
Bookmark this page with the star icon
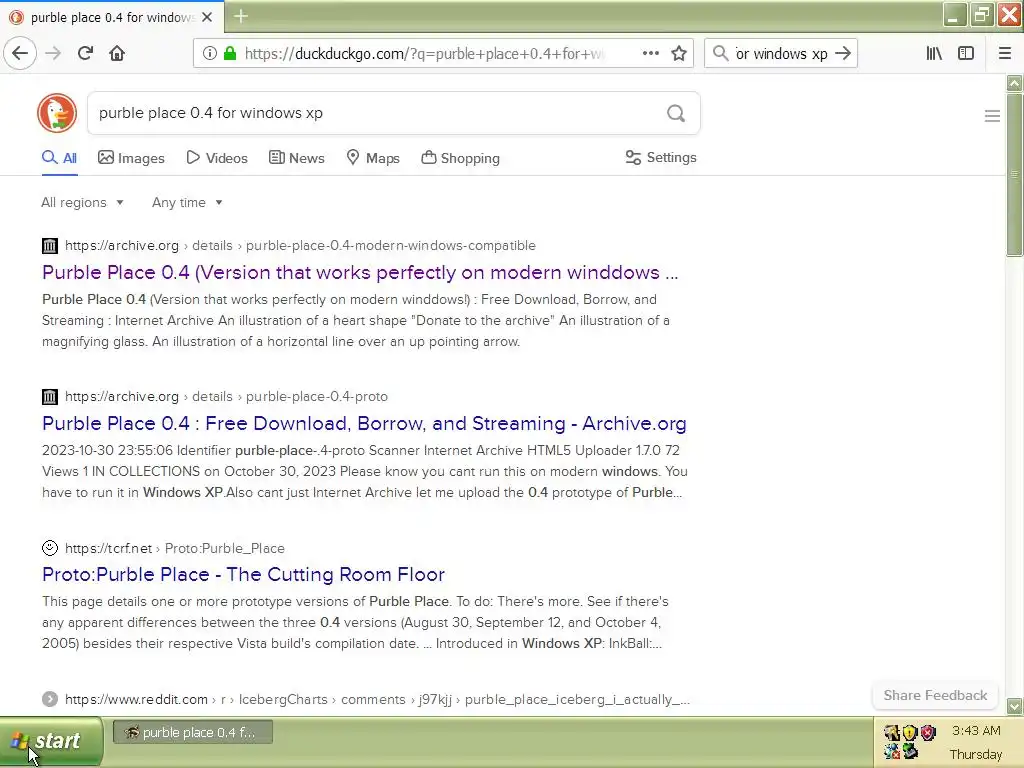coord(679,53)
